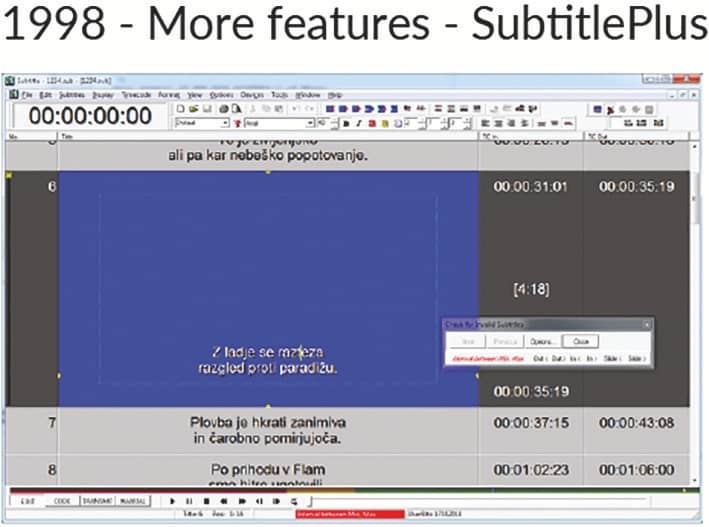The image size is (709, 527).
Task: Click the fast forward playback button
Action: (x=242, y=501)
